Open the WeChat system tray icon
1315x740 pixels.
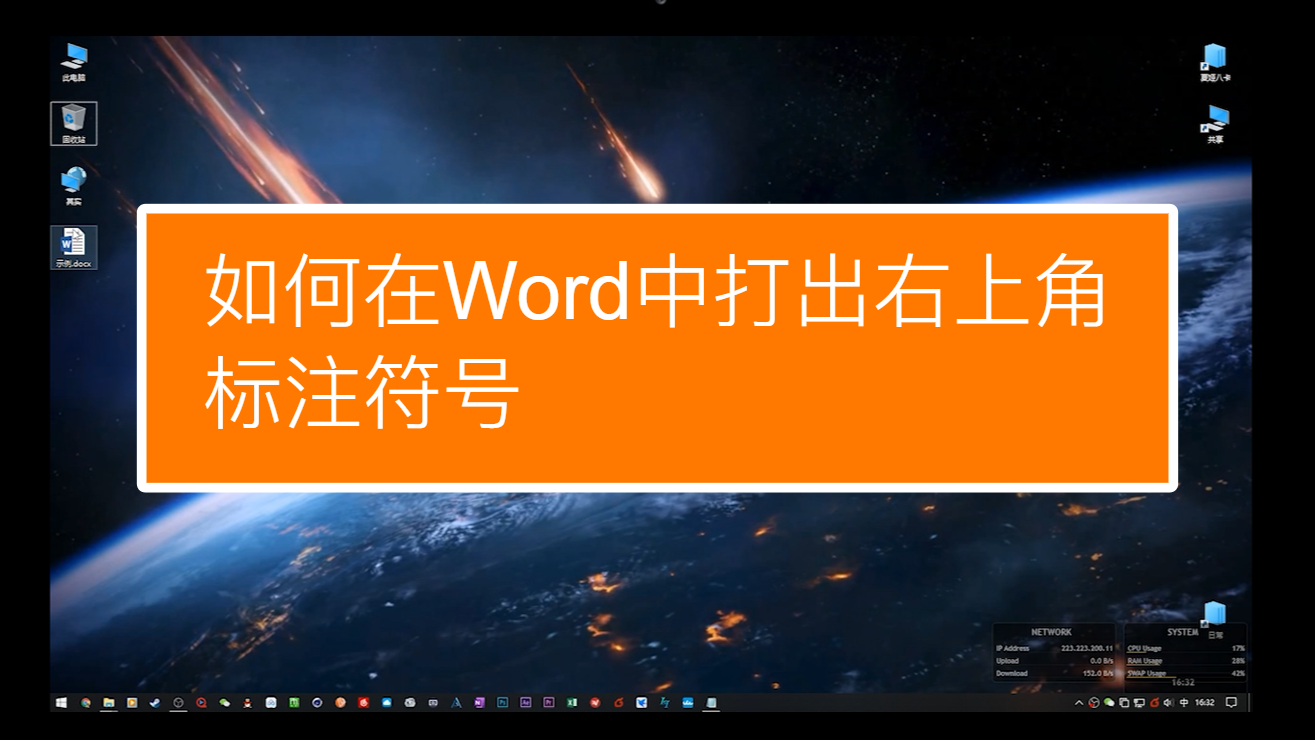[1109, 702]
